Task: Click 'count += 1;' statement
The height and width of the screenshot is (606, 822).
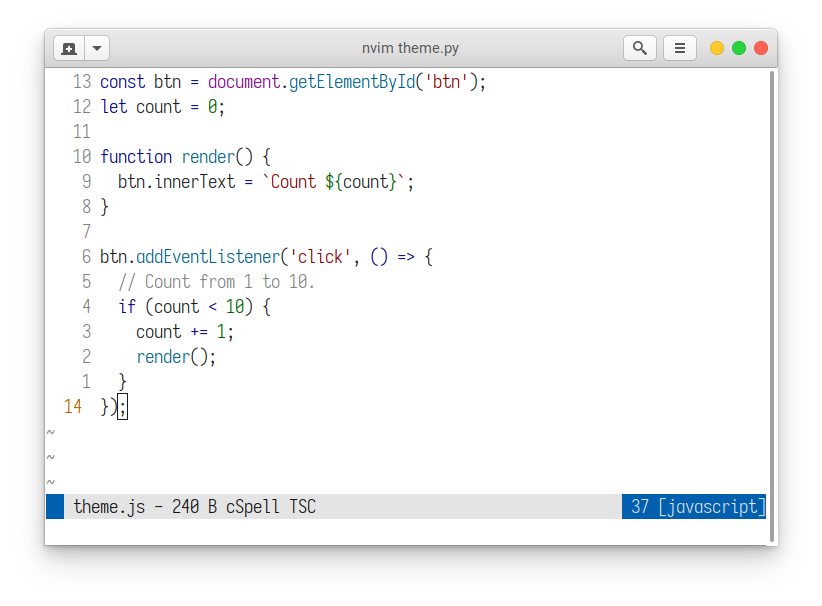Action: click(185, 332)
